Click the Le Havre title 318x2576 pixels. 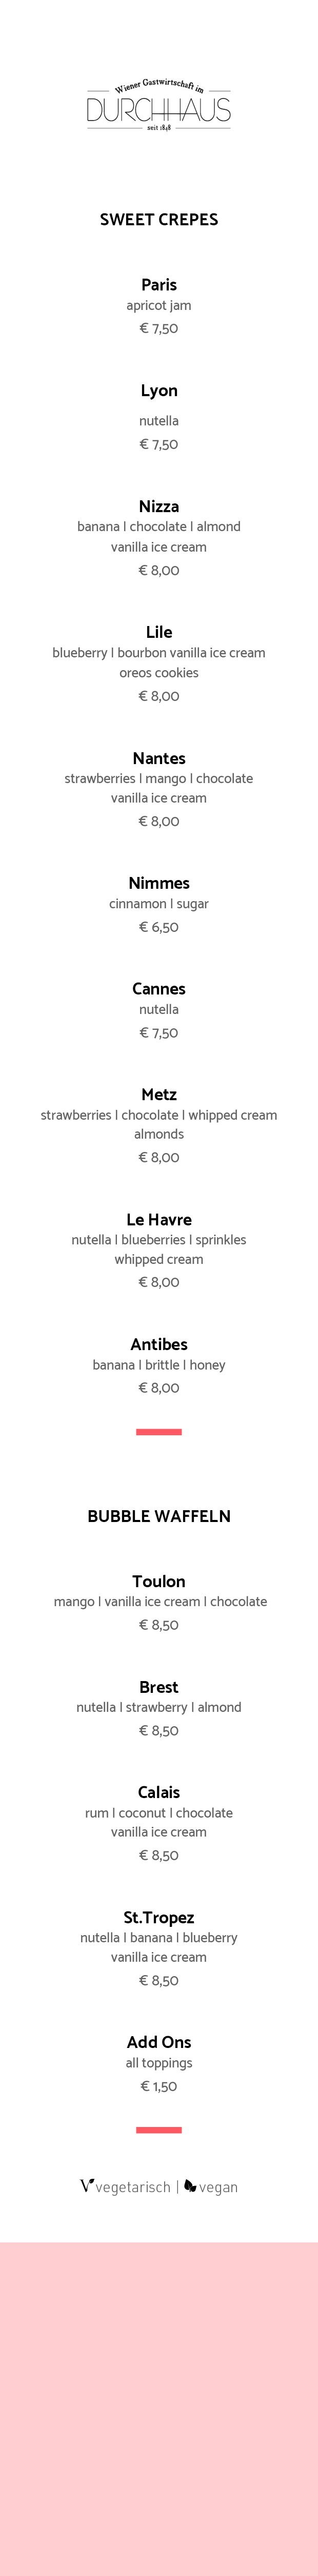[159, 1219]
